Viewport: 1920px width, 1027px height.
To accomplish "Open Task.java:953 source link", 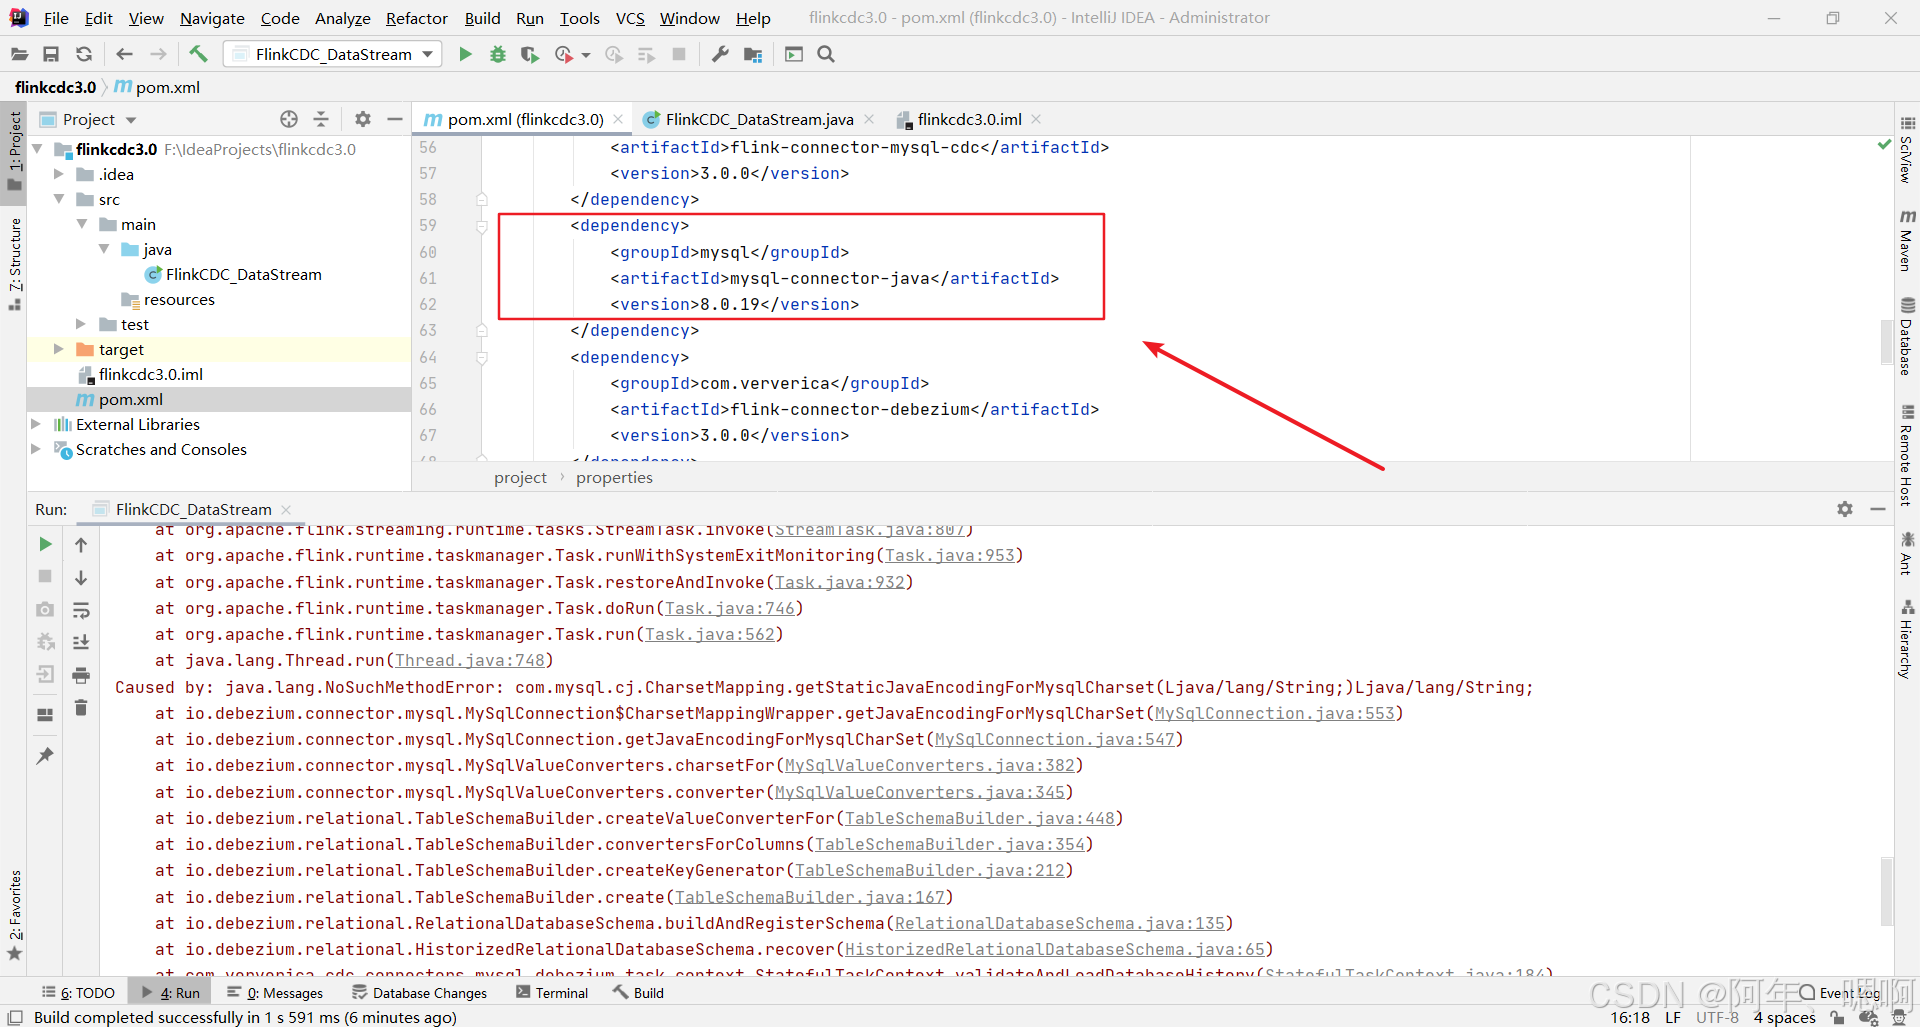I will (x=949, y=555).
